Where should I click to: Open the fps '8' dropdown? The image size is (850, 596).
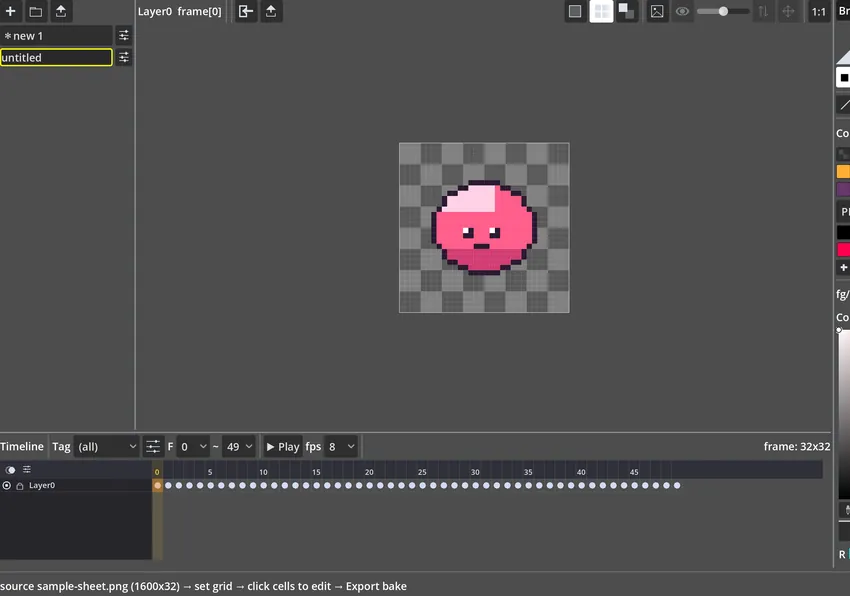(340, 447)
